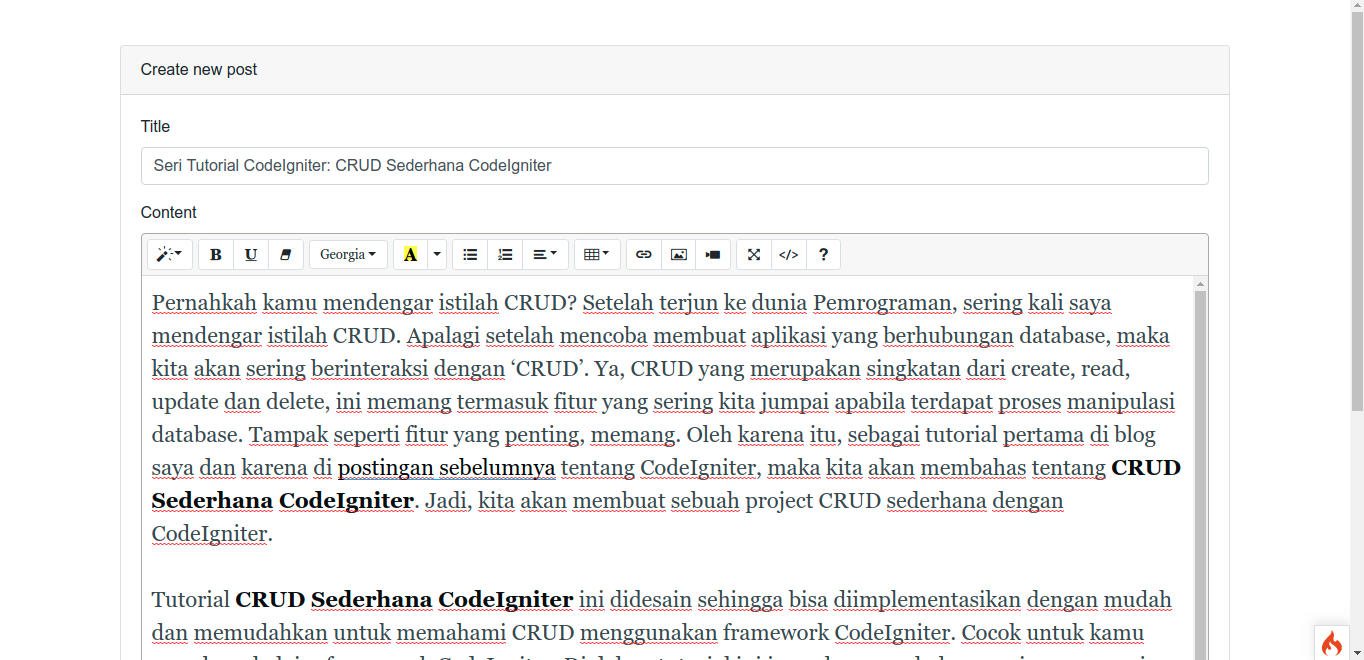The height and width of the screenshot is (660, 1364).
Task: Open the Georgia font family dropdown
Action: 347,254
